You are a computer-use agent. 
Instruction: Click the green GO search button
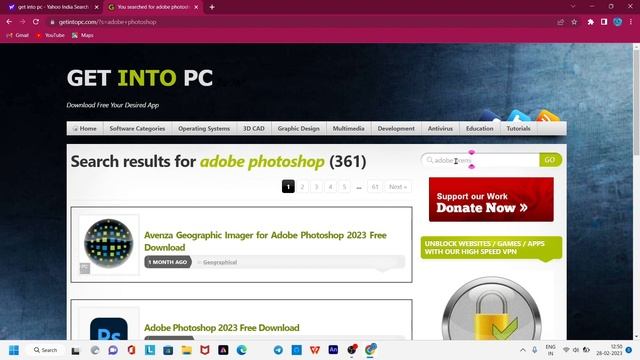(550, 160)
